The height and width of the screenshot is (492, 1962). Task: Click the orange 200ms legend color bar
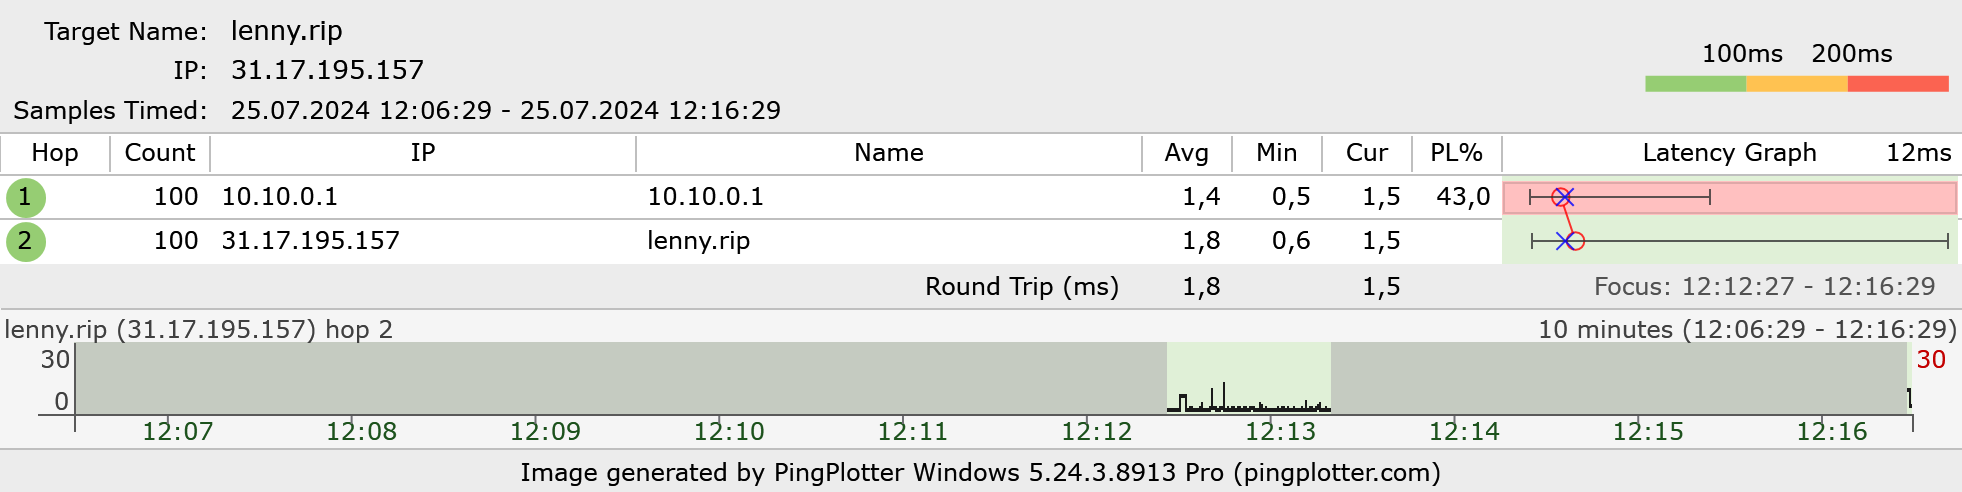tap(1797, 84)
